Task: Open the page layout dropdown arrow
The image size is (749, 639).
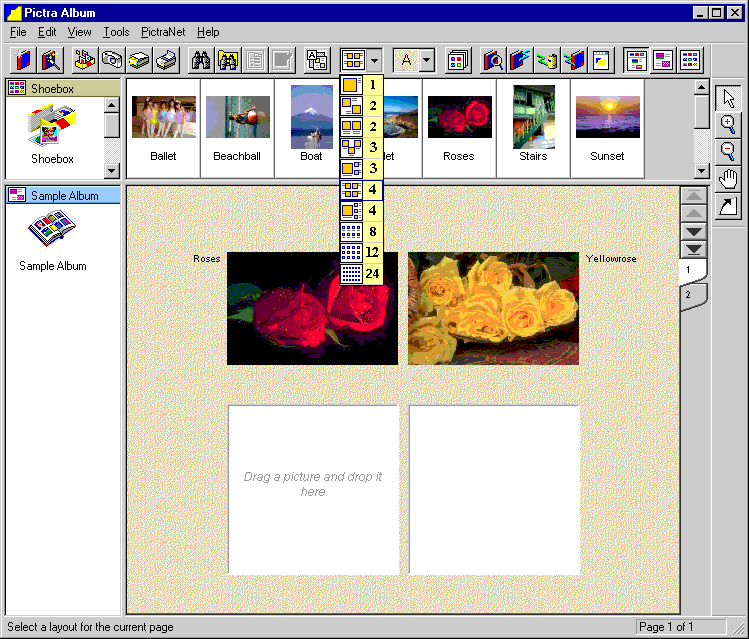Action: [x=374, y=60]
